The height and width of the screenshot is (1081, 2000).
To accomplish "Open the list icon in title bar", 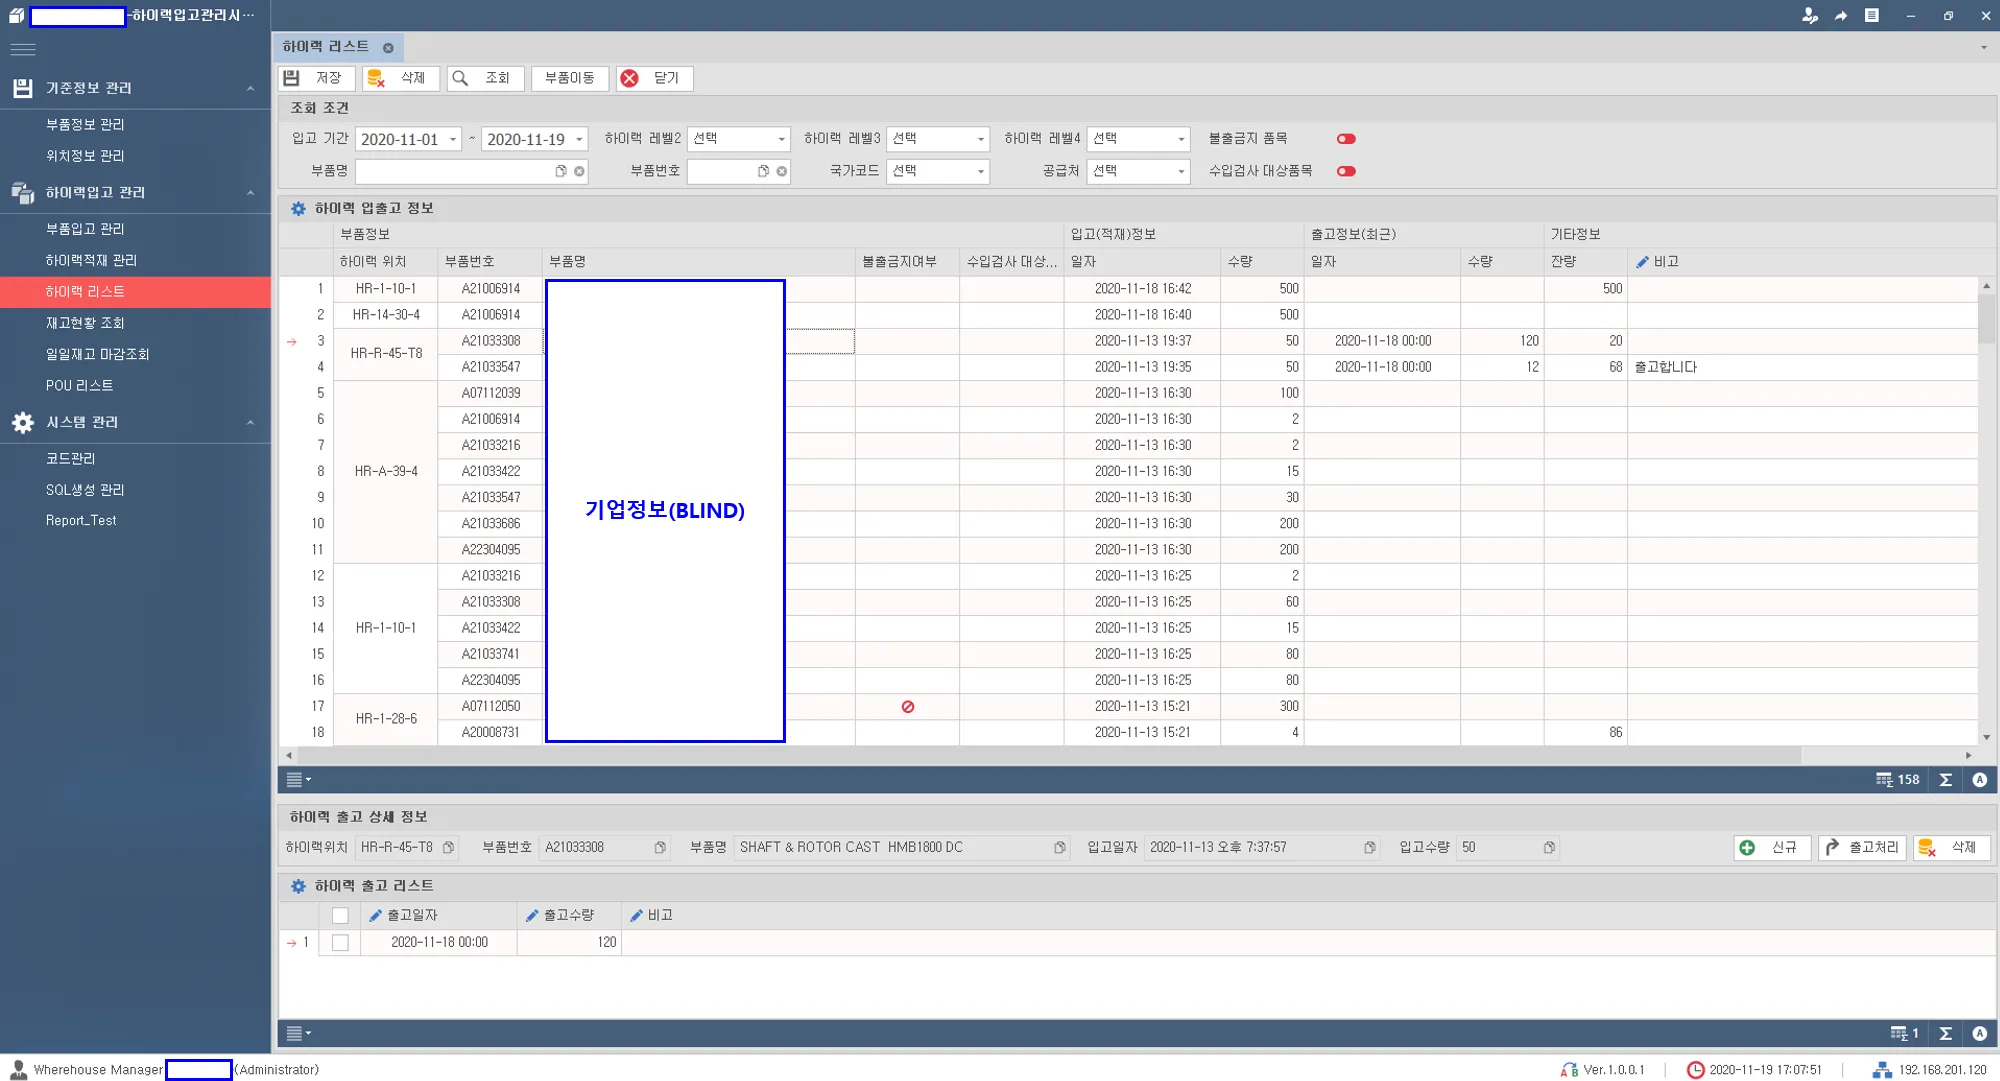I will [x=1872, y=15].
